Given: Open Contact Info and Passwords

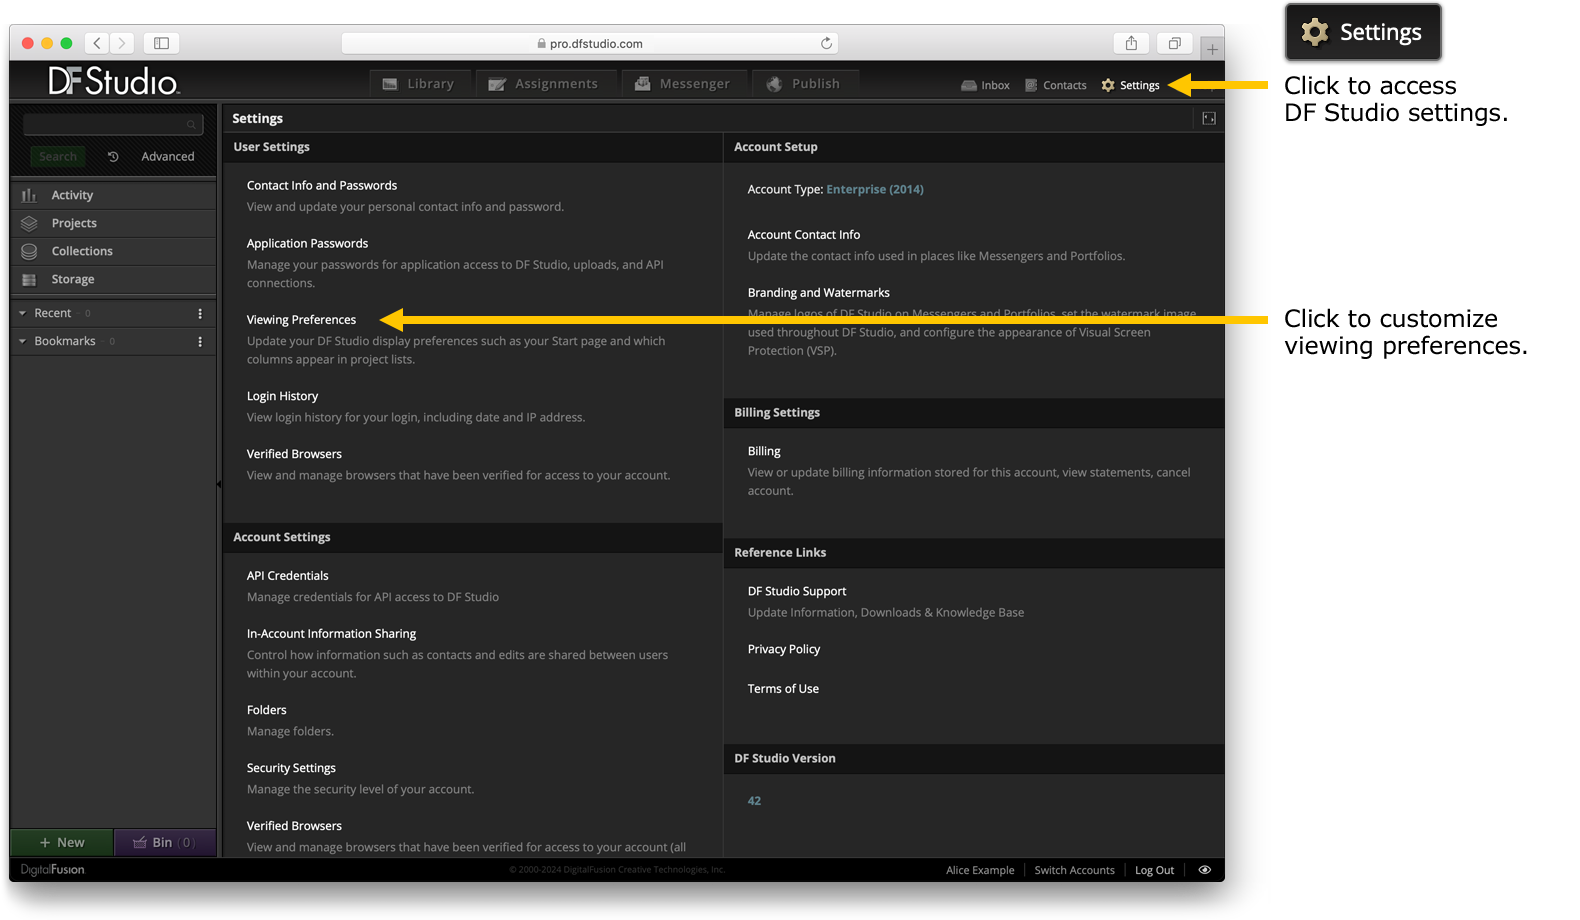Looking at the screenshot, I should [x=322, y=185].
